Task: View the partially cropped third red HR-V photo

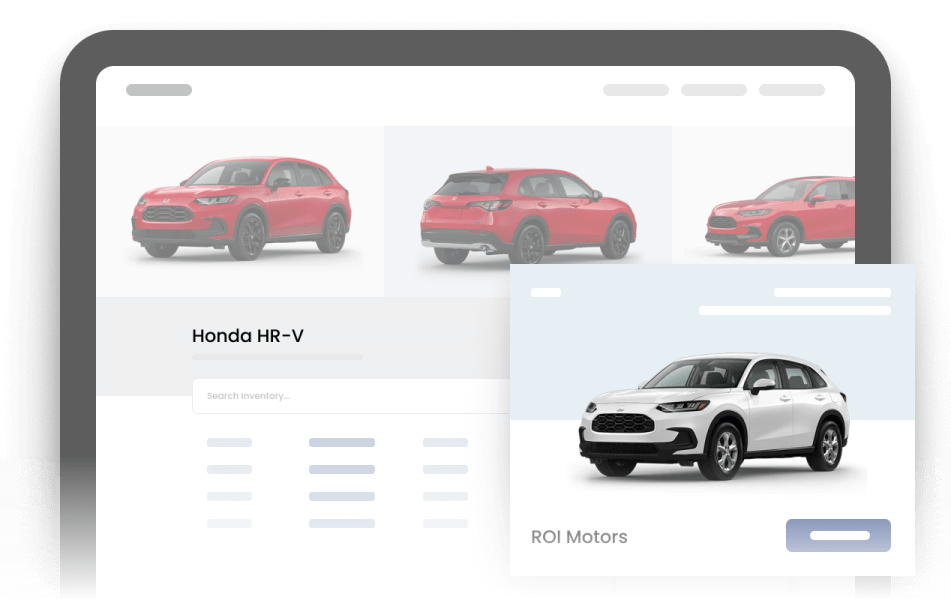Action: tap(764, 195)
